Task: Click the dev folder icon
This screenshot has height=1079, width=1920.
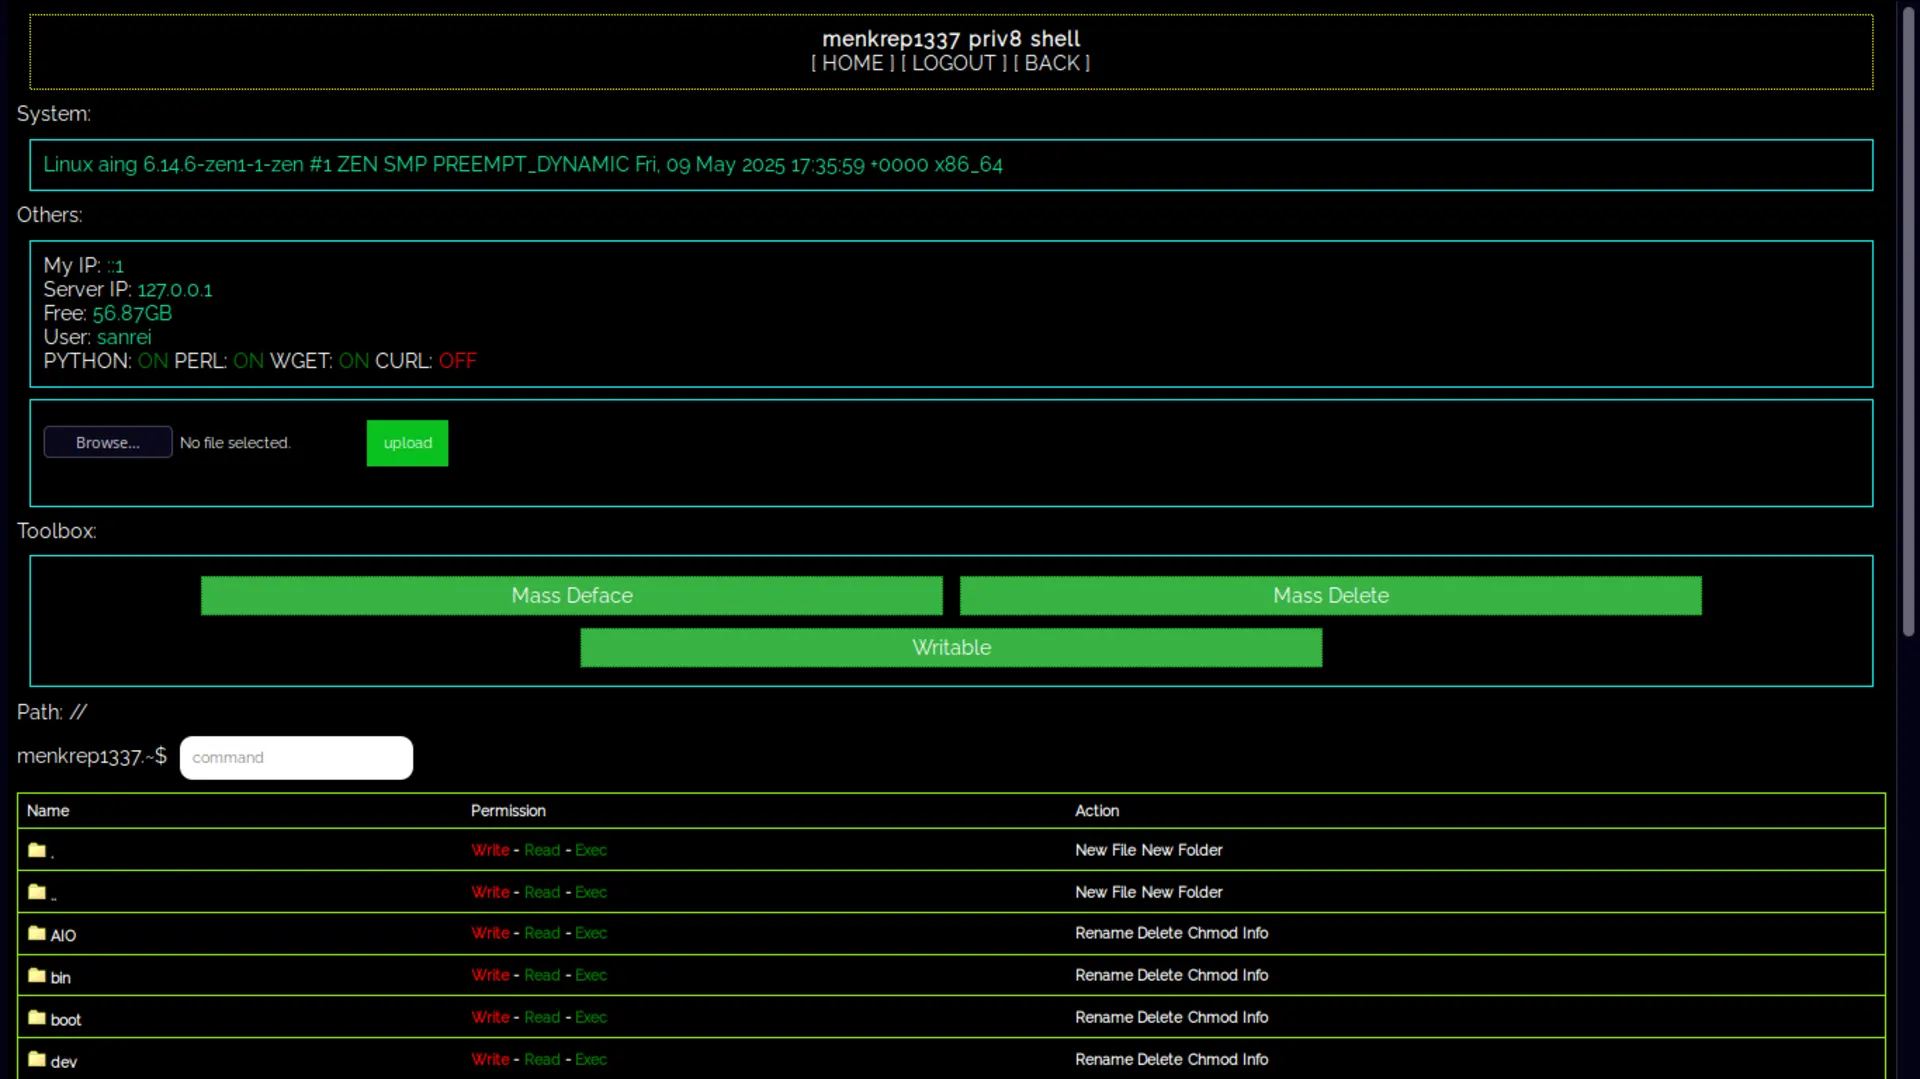Action: click(37, 1059)
